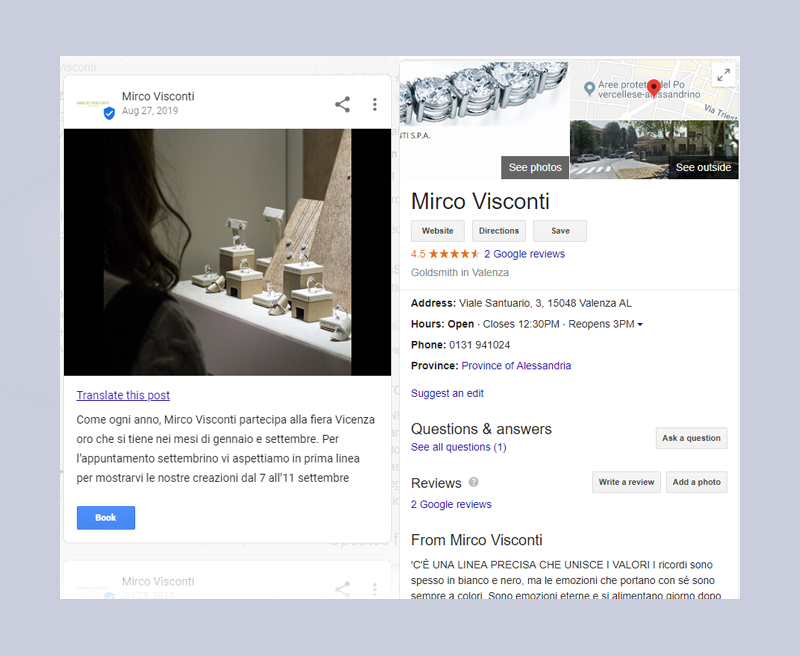Image resolution: width=800 pixels, height=656 pixels.
Task: Share the Aug 27, 2019 post
Action: pyautogui.click(x=342, y=105)
